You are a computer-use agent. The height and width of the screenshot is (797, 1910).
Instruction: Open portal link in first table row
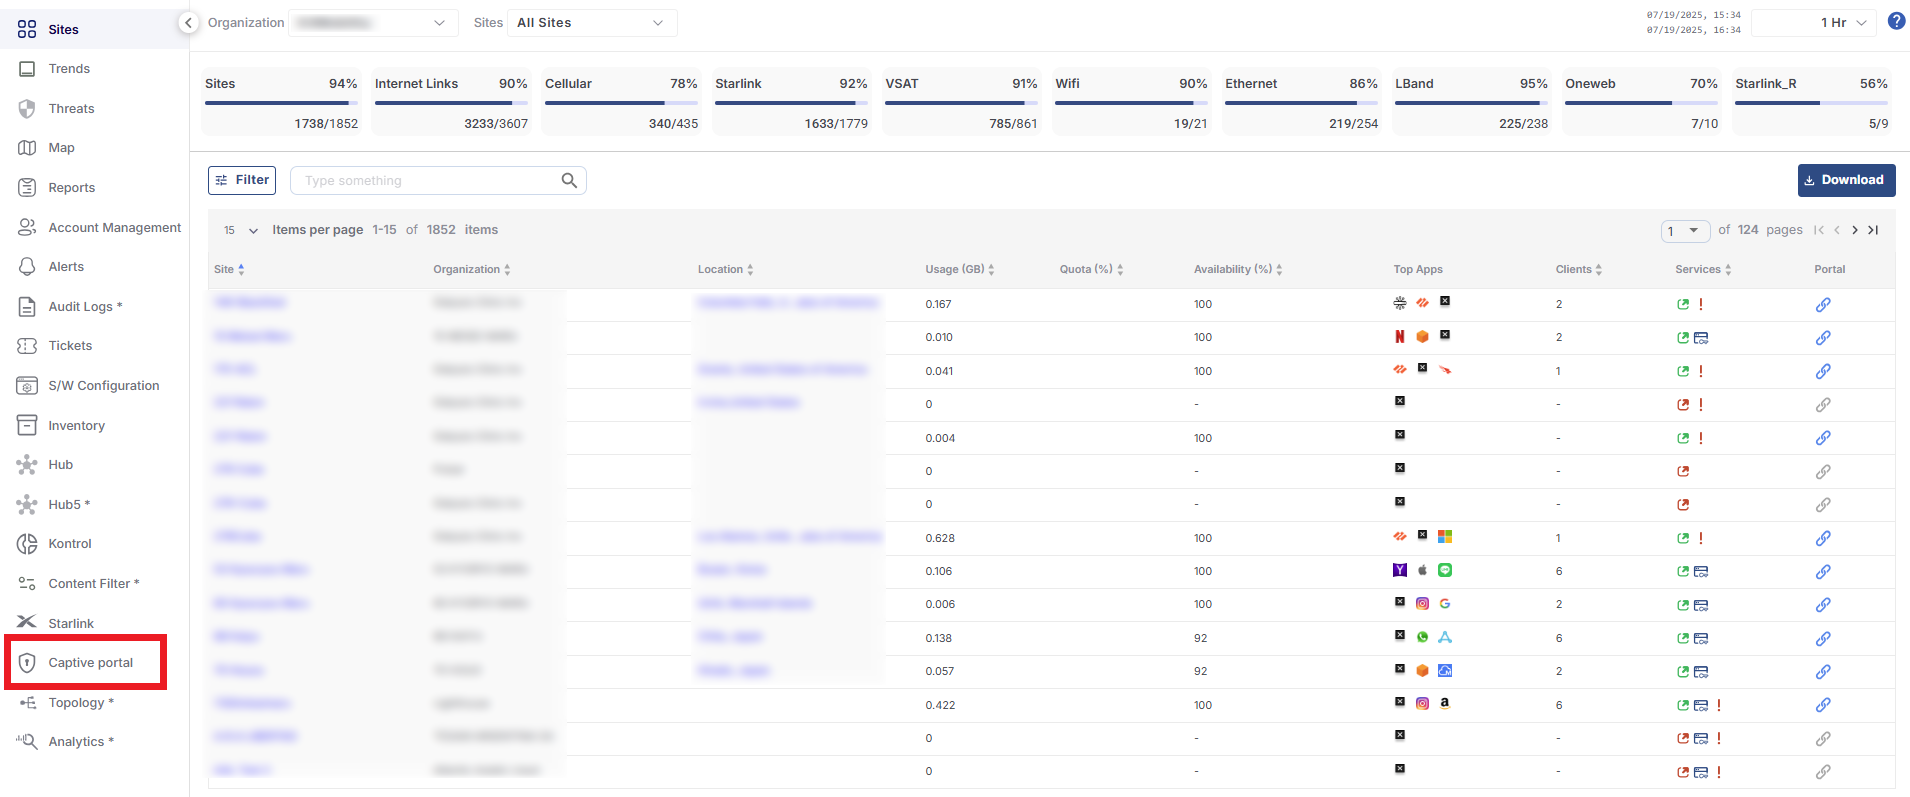(x=1823, y=305)
